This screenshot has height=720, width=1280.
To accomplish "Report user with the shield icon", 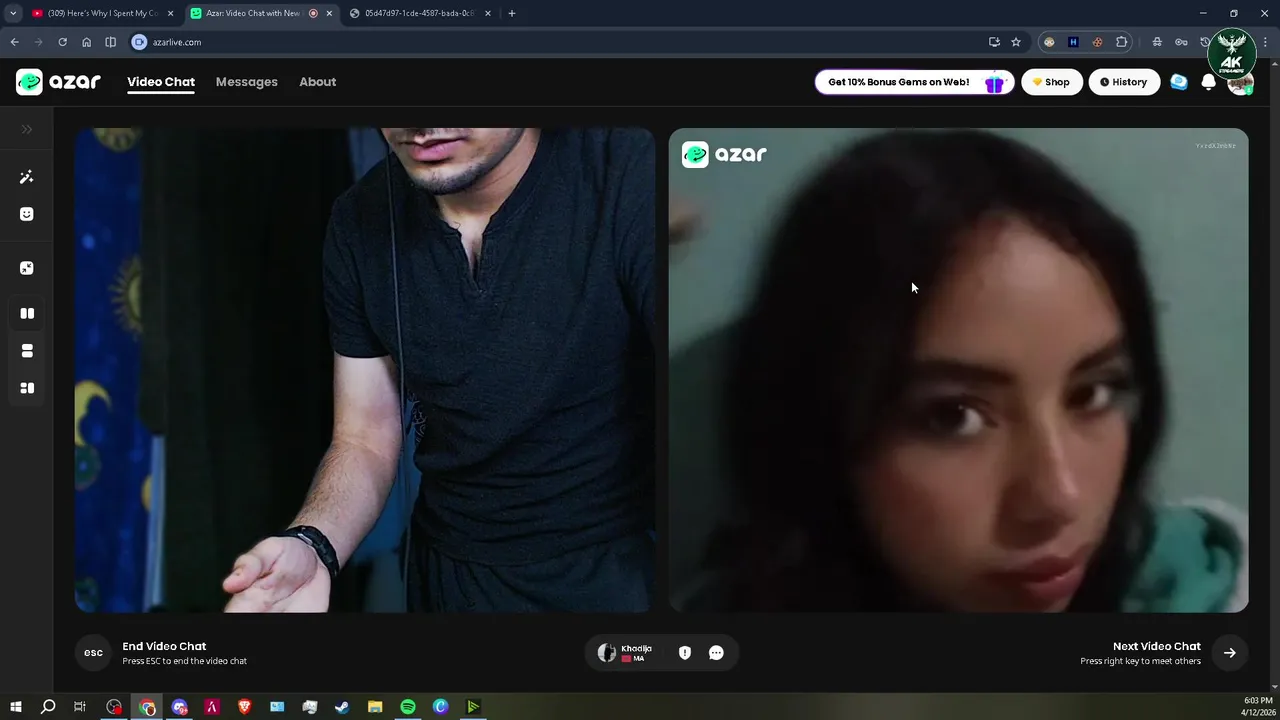I will [x=685, y=653].
